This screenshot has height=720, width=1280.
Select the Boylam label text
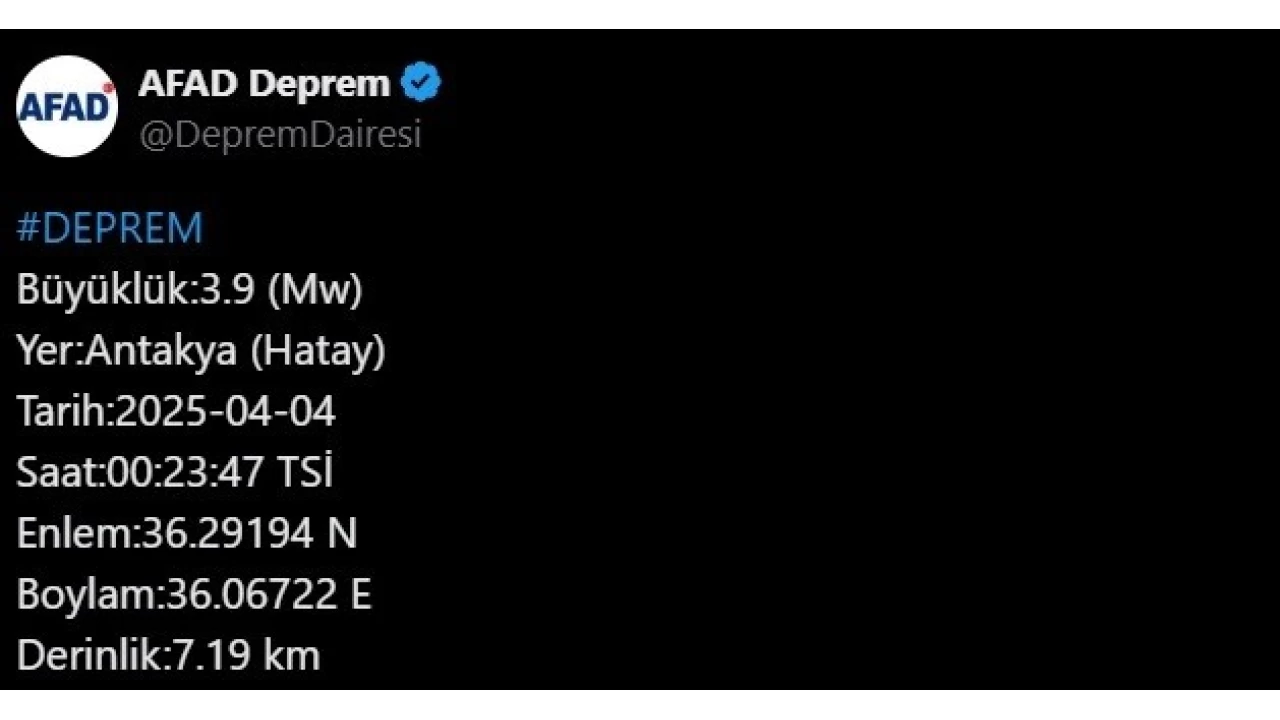click(88, 595)
